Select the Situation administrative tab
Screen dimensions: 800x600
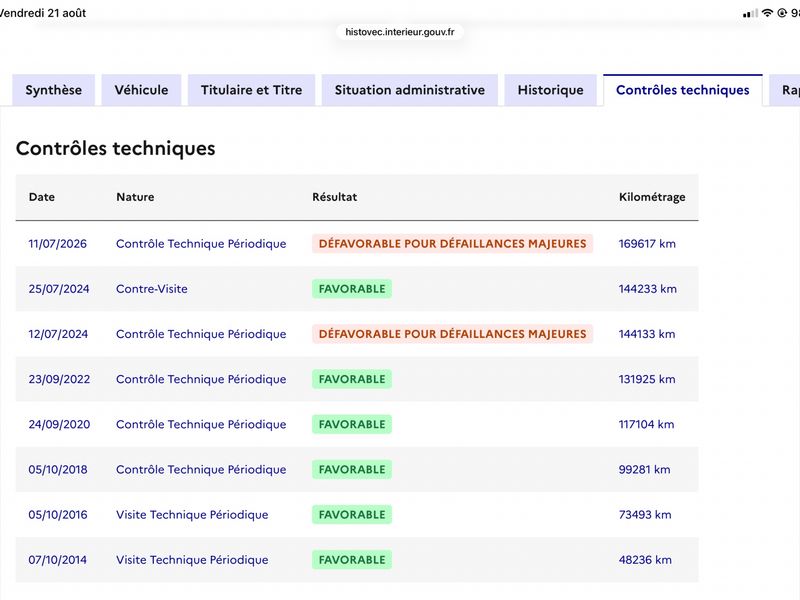pyautogui.click(x=410, y=90)
